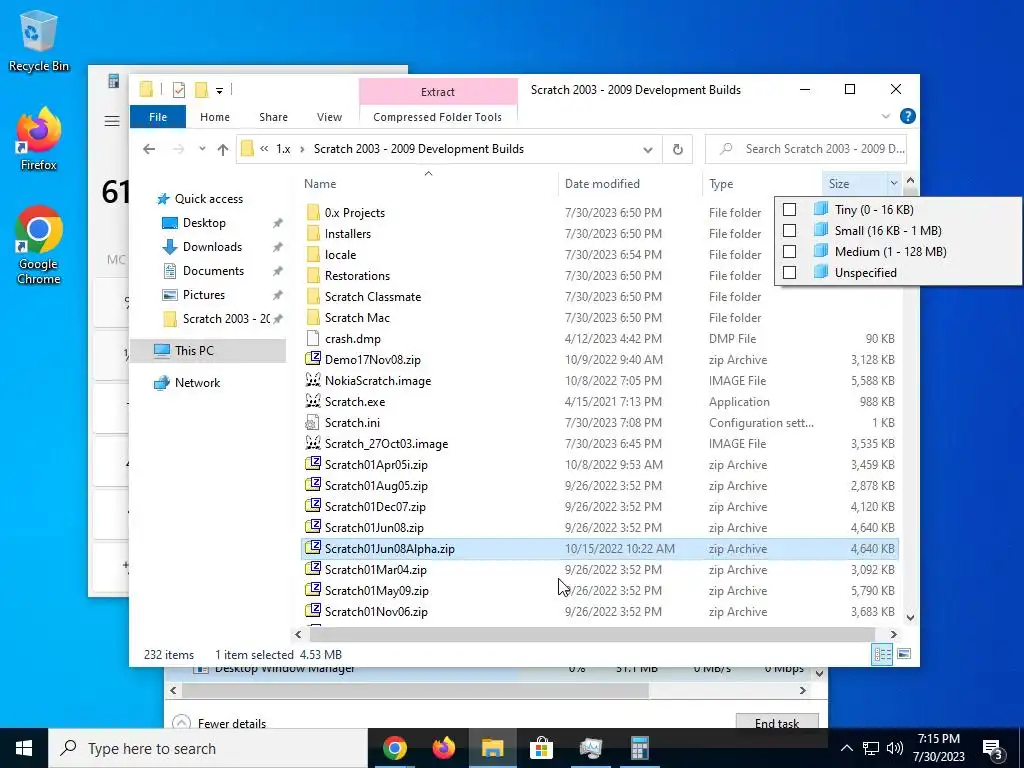Screen dimensions: 1024x768
Task: Open the Explorer help question-mark icon
Action: pyautogui.click(x=907, y=116)
